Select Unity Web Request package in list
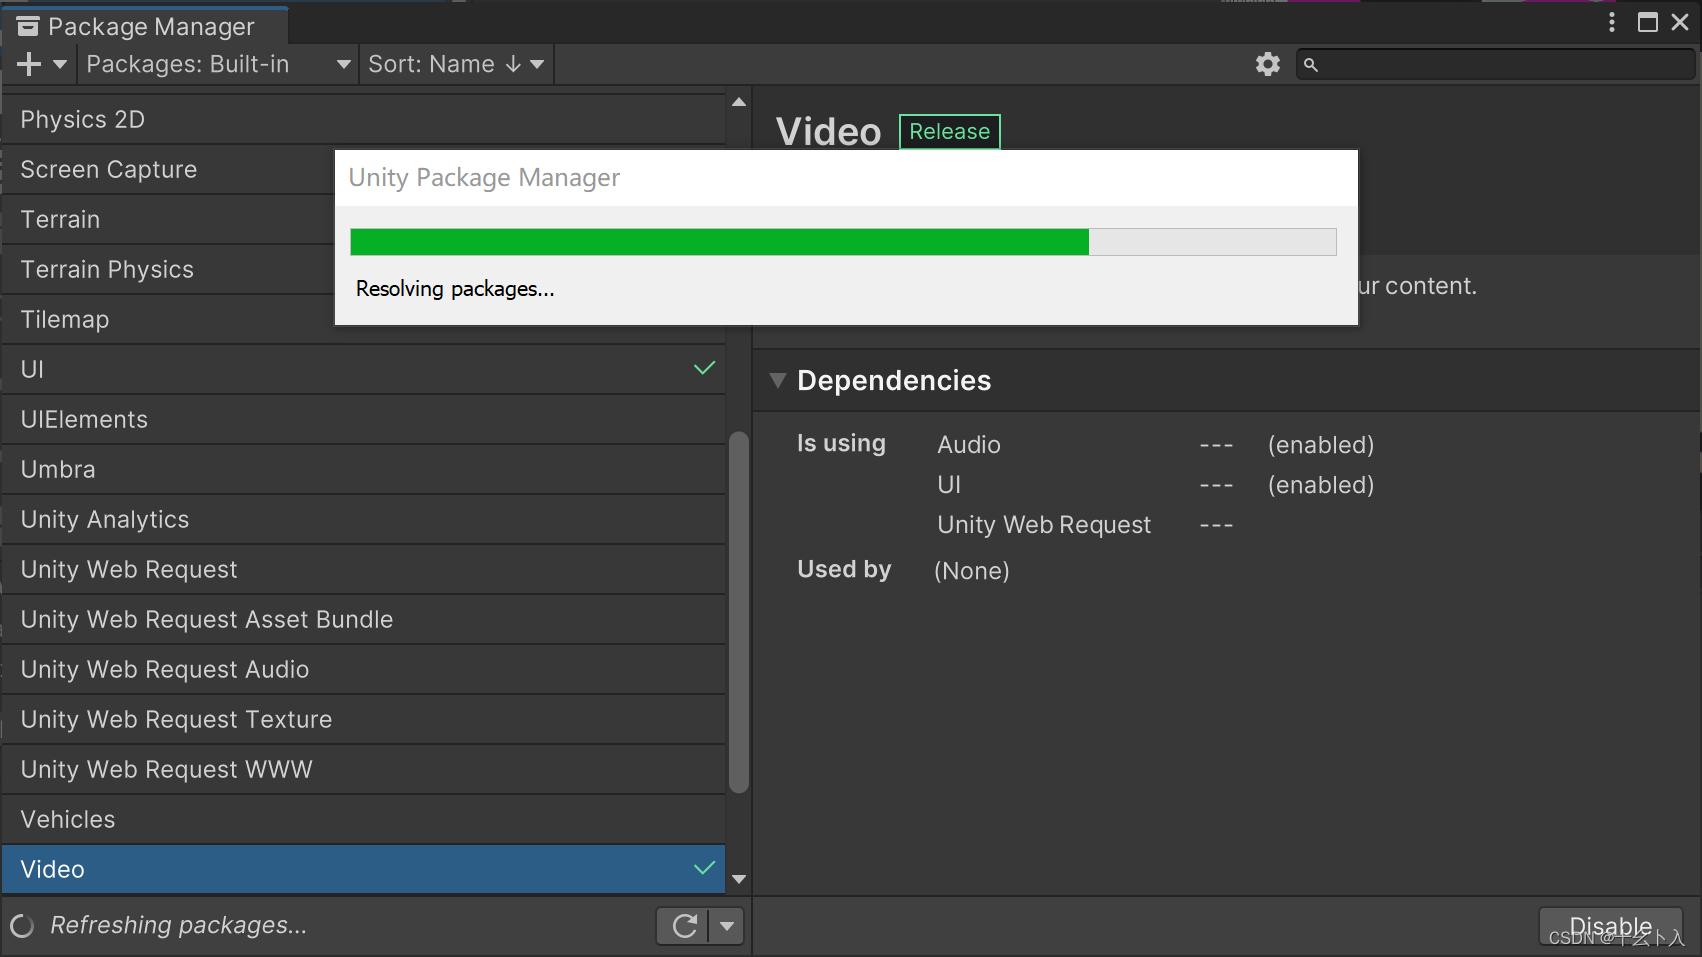Screen dimensions: 1702x957 [364, 569]
